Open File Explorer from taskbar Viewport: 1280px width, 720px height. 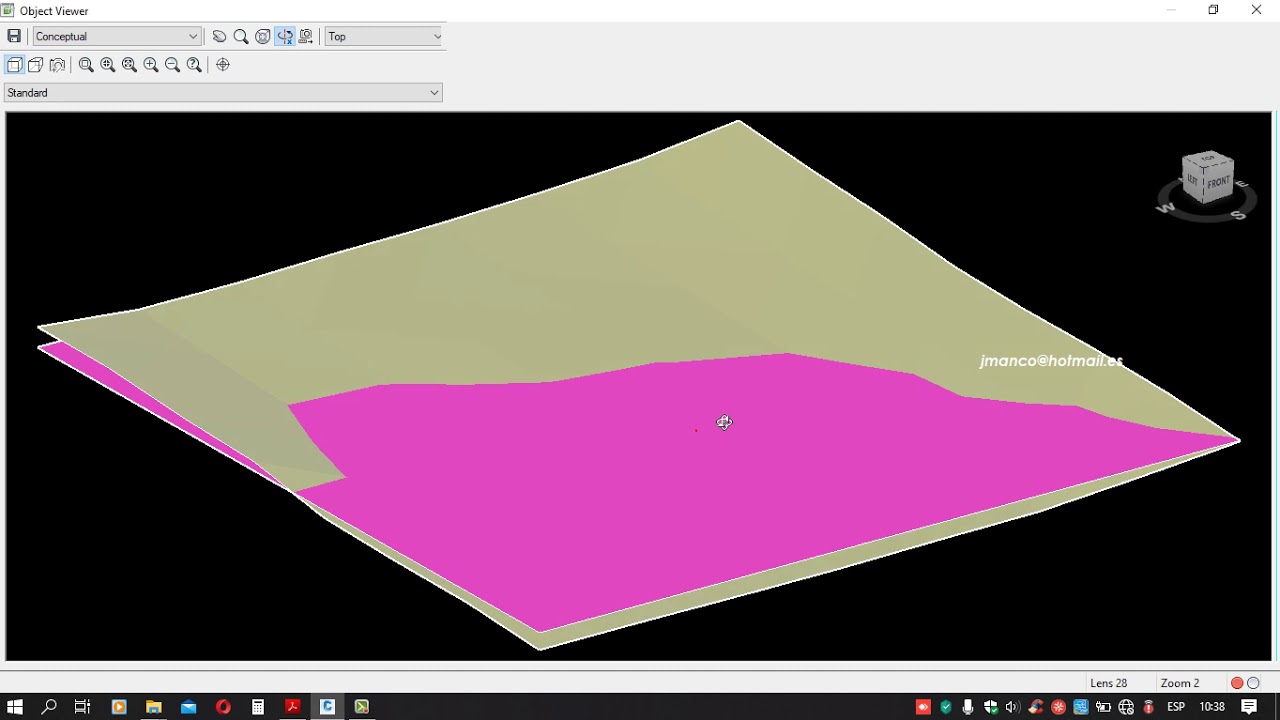[154, 707]
